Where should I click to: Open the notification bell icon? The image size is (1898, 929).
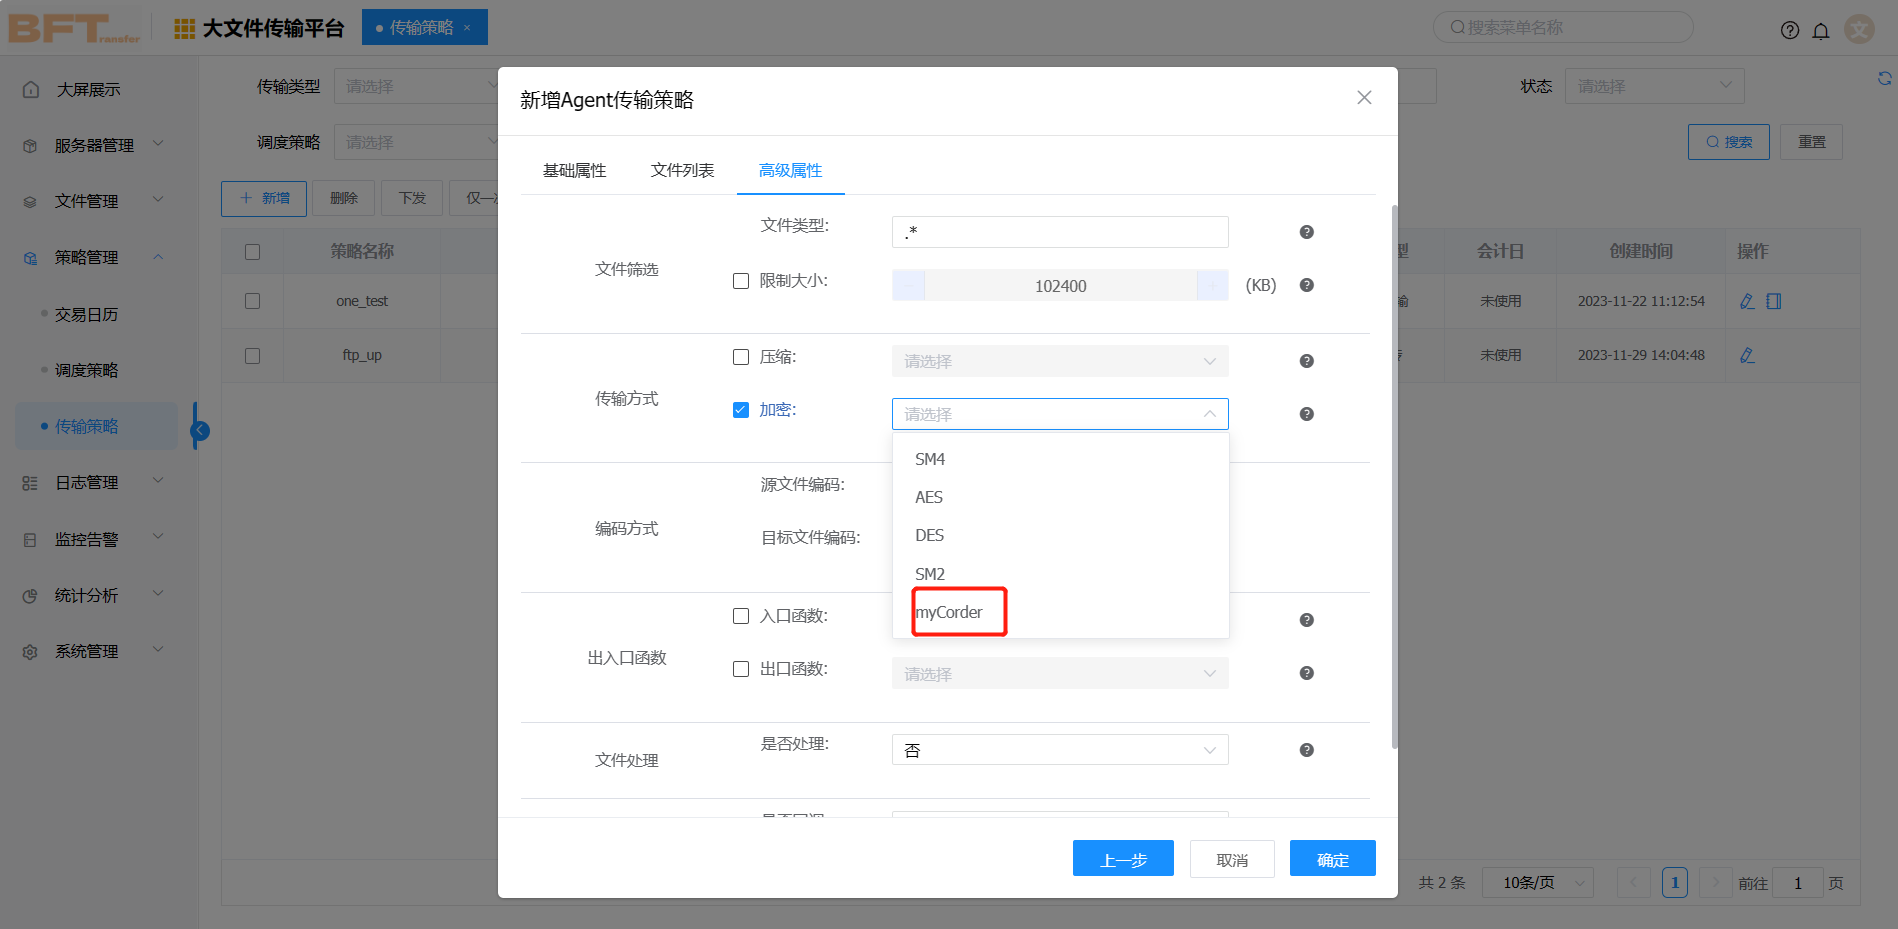pyautogui.click(x=1821, y=30)
